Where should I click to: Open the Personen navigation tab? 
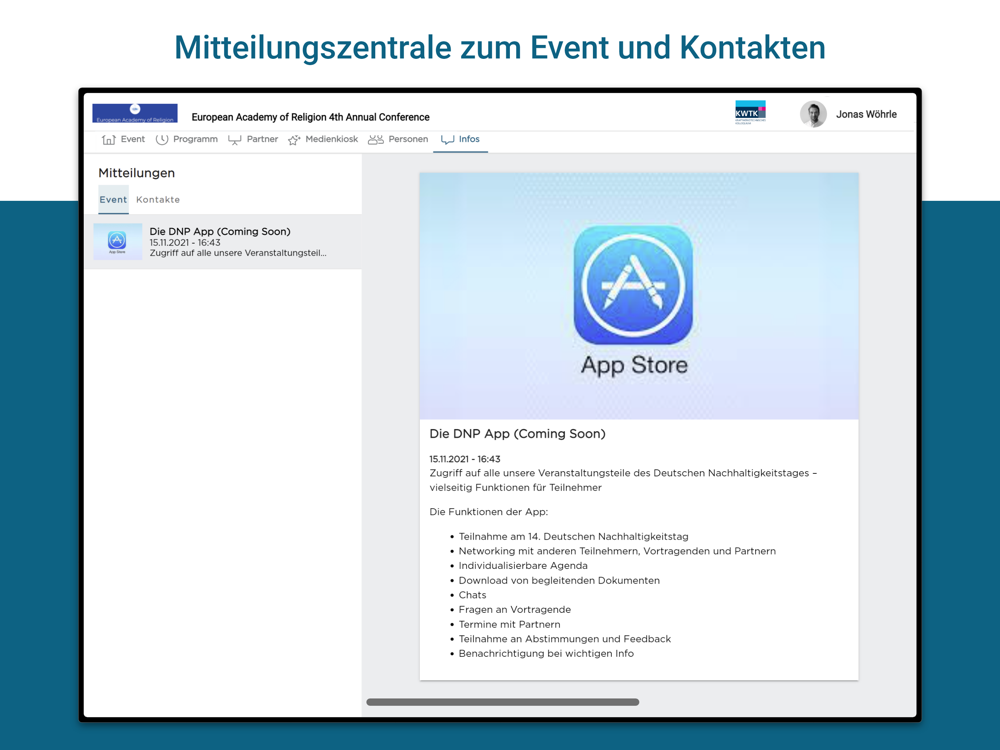pyautogui.click(x=398, y=140)
